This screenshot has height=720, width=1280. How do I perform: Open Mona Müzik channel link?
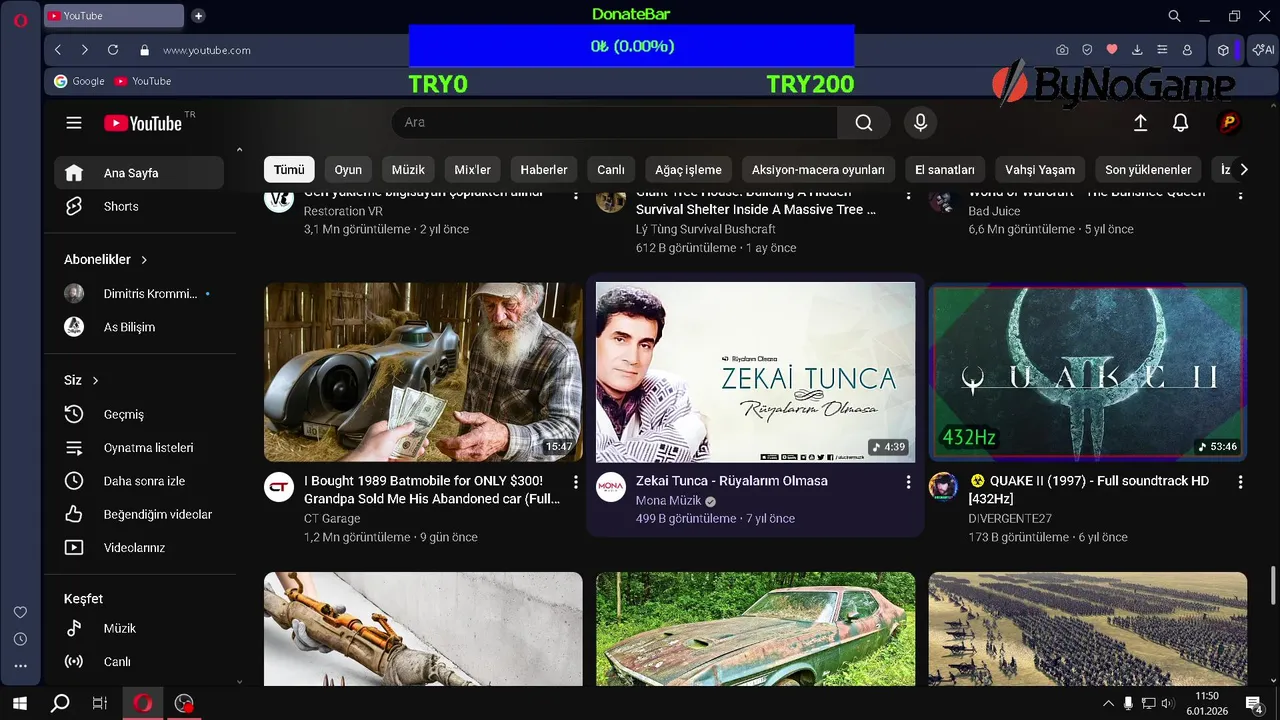pyautogui.click(x=668, y=501)
